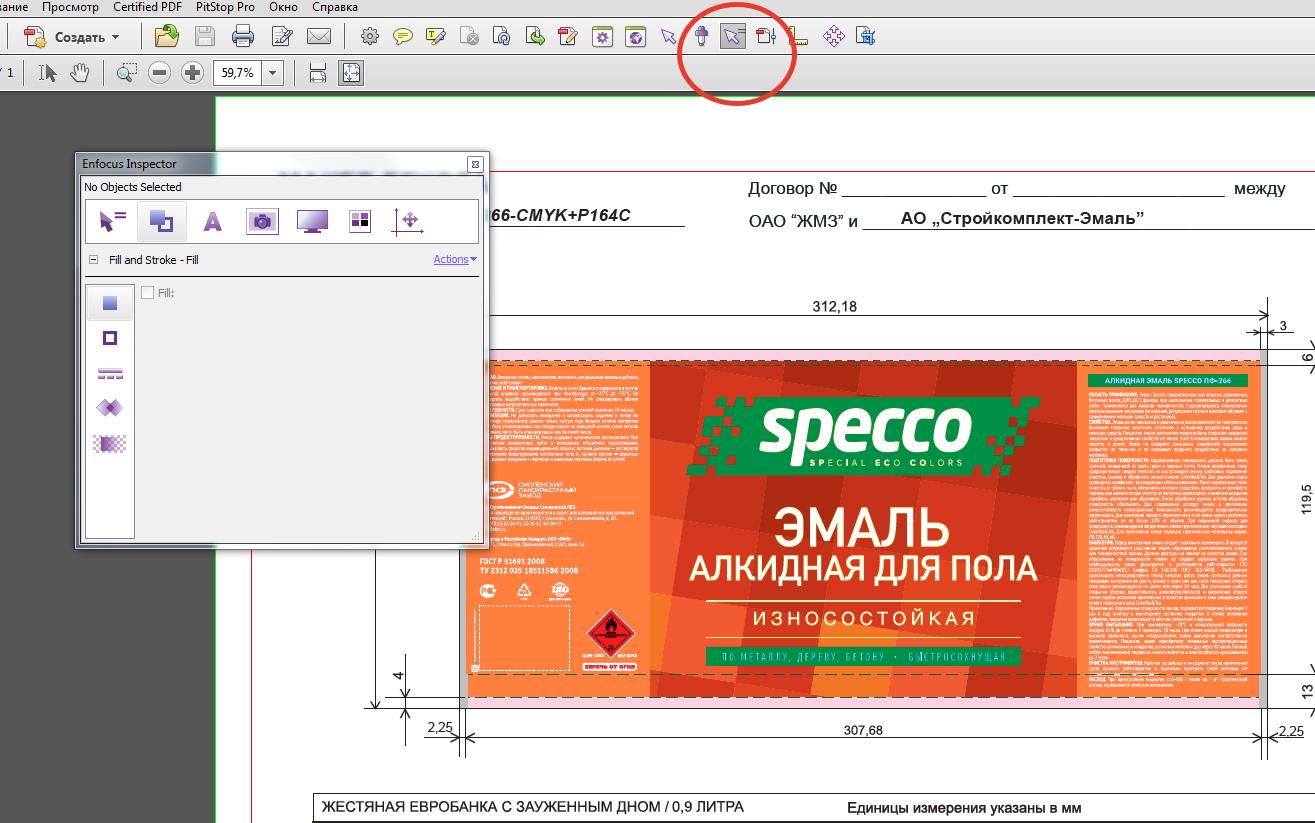Click the email envelope icon
Screen dimensions: 1315x823
pos(319,37)
